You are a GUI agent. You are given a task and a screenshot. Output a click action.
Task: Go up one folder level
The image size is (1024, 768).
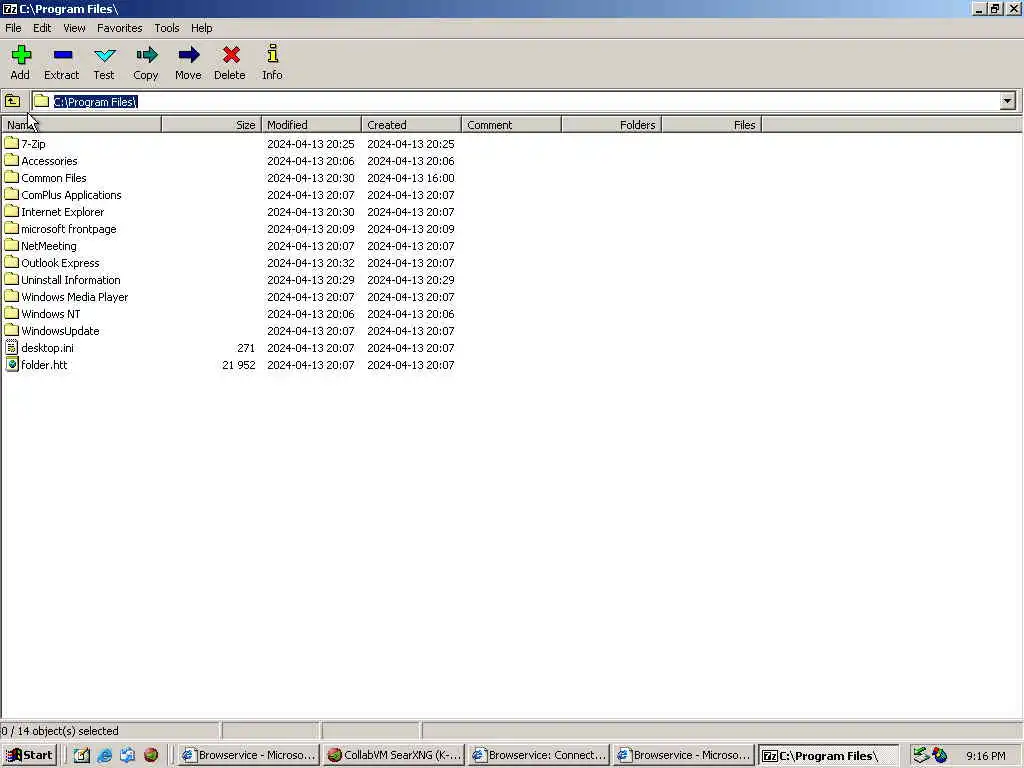pyautogui.click(x=12, y=101)
